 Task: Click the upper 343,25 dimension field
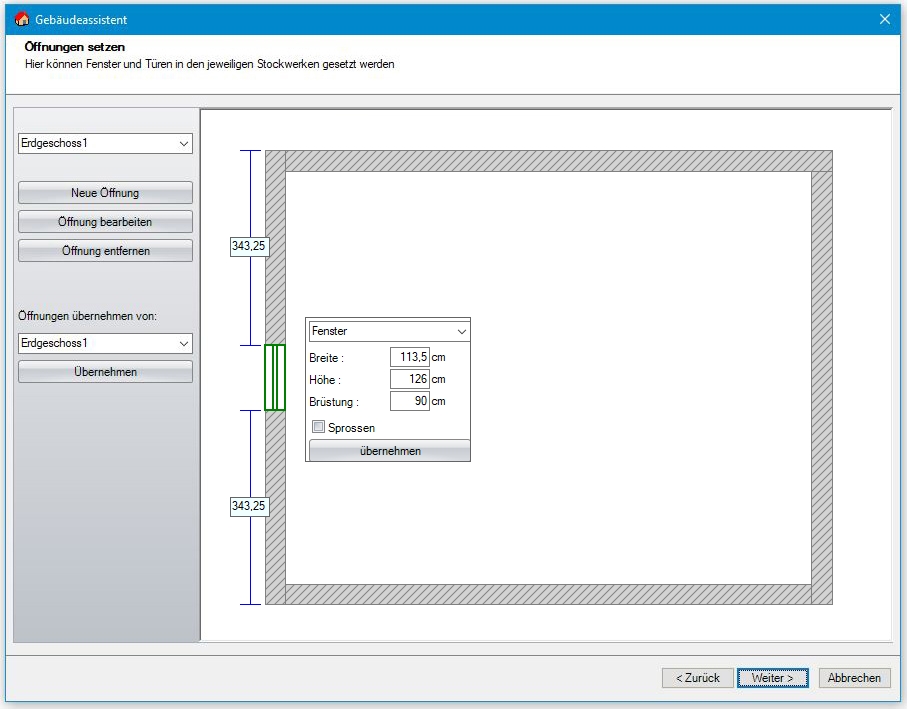tap(249, 246)
